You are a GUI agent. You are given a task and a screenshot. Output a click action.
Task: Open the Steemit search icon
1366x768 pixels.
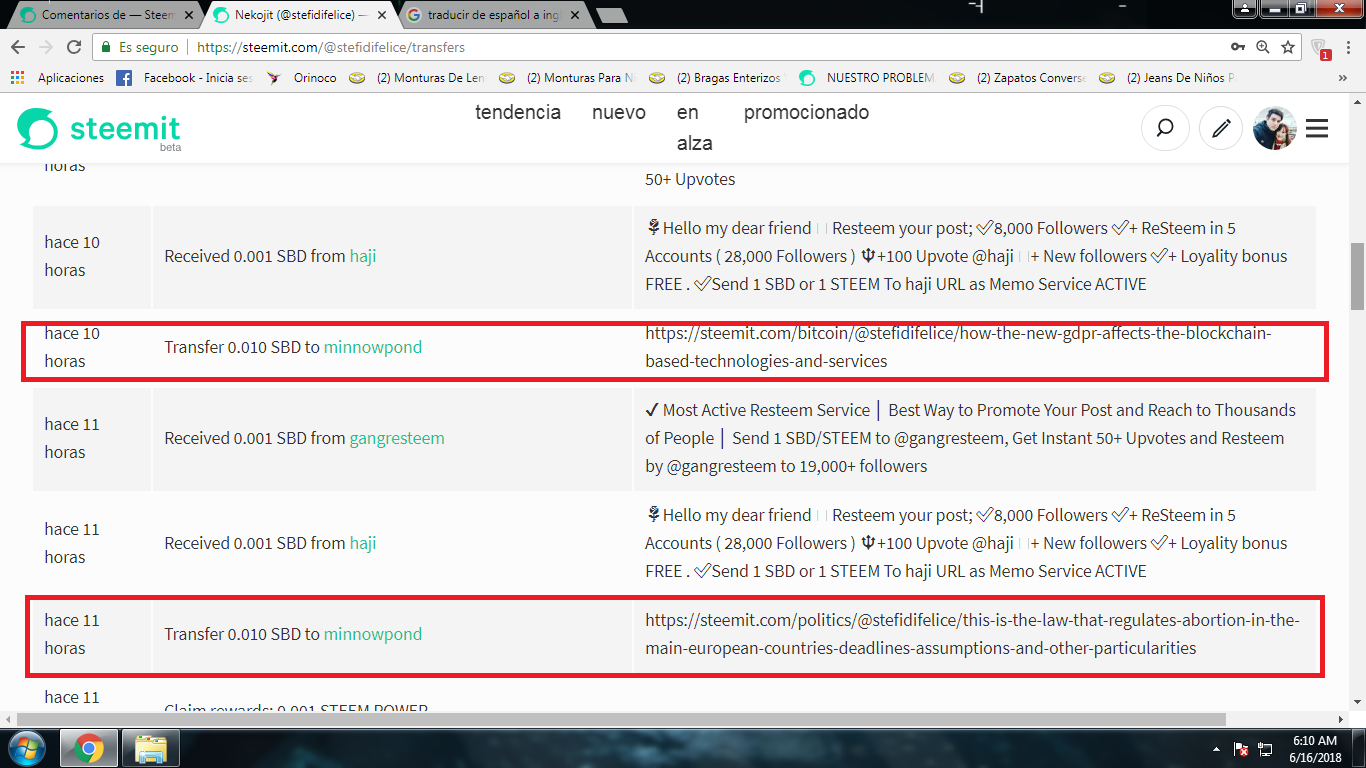pyautogui.click(x=1165, y=129)
